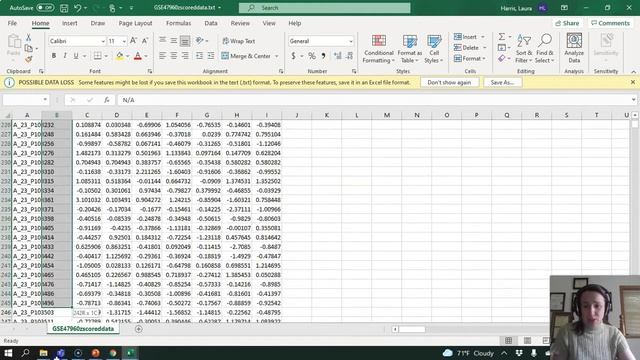The width and height of the screenshot is (640, 360).
Task: Click the formula bar showing N/A
Action: (375, 100)
